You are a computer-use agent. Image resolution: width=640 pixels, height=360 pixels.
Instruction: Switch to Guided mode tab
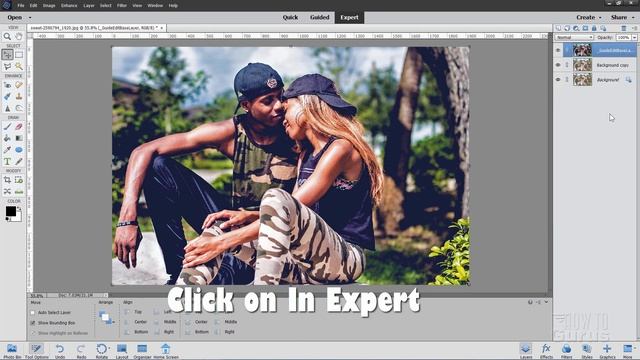pos(320,18)
